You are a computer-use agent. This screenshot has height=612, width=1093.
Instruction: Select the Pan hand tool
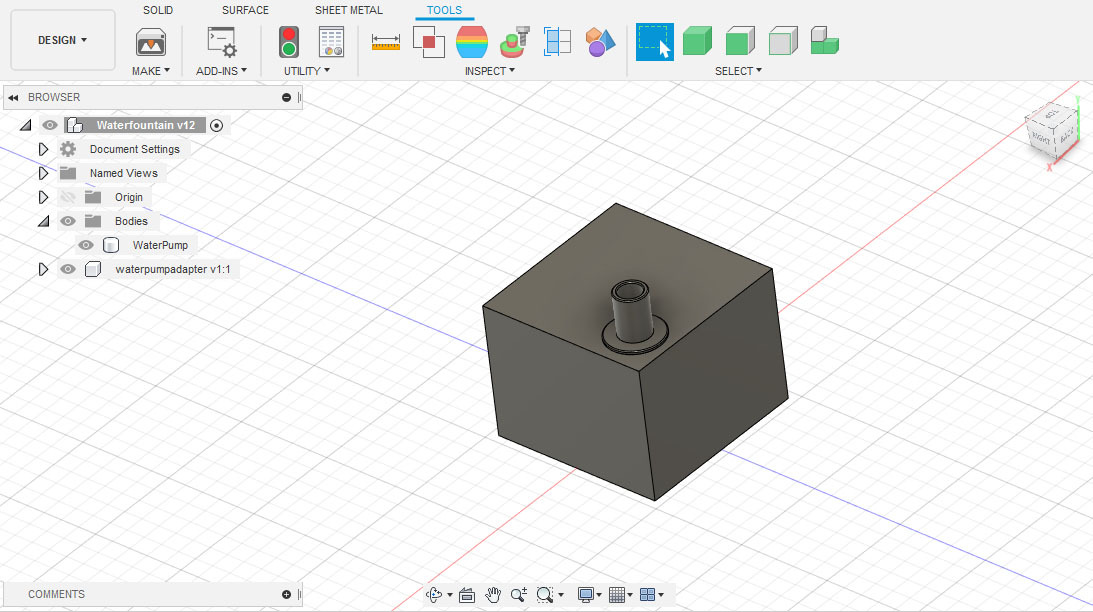pos(493,595)
